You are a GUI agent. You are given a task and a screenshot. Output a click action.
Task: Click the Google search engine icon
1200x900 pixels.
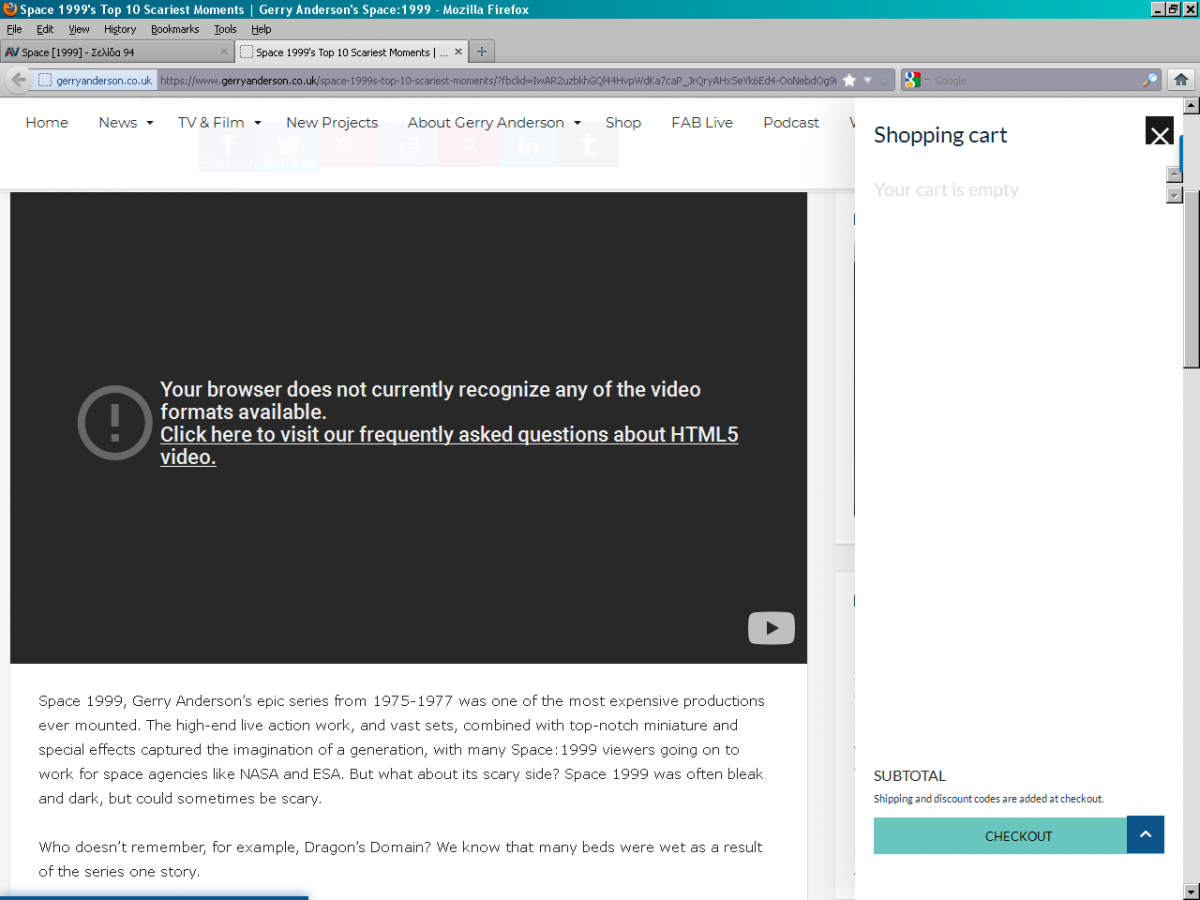coord(912,80)
